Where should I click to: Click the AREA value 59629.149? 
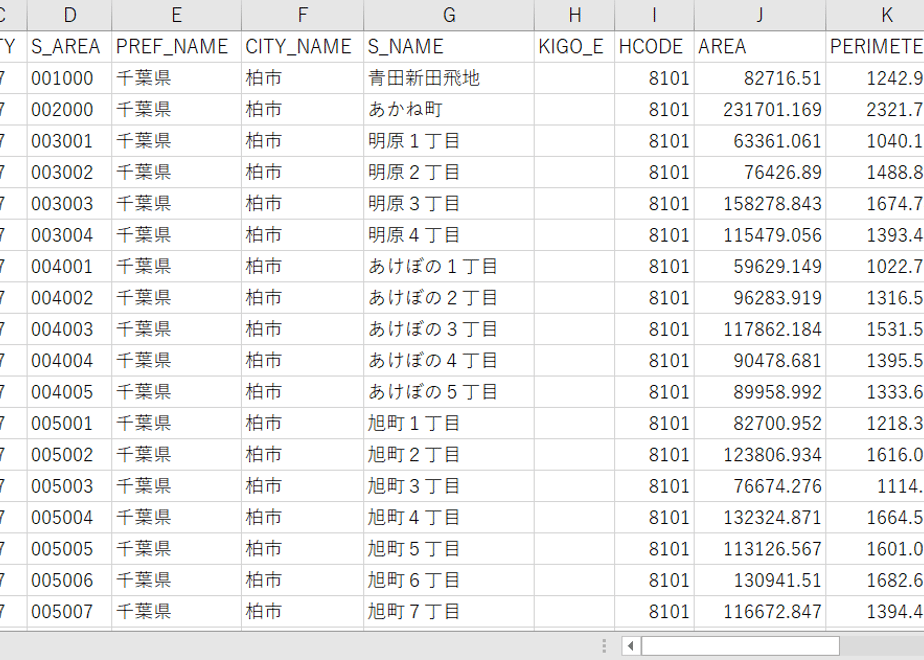tap(760, 266)
